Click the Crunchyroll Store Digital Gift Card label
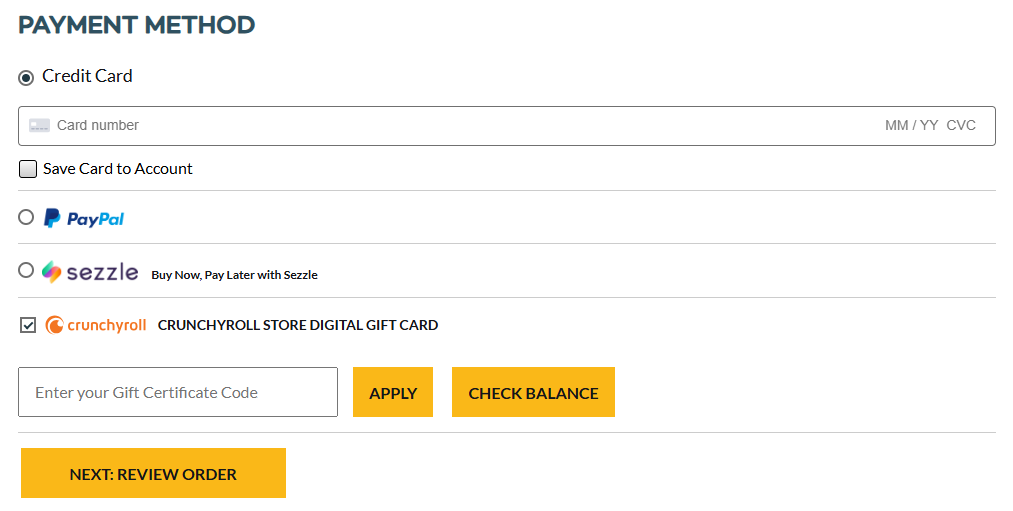Image resolution: width=1013 pixels, height=511 pixels. (298, 325)
